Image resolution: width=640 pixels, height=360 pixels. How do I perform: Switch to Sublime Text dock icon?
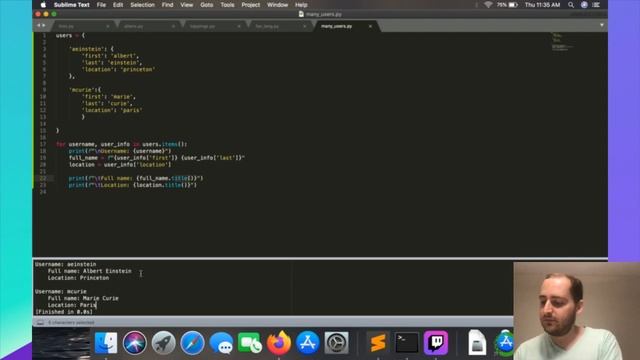[378, 342]
